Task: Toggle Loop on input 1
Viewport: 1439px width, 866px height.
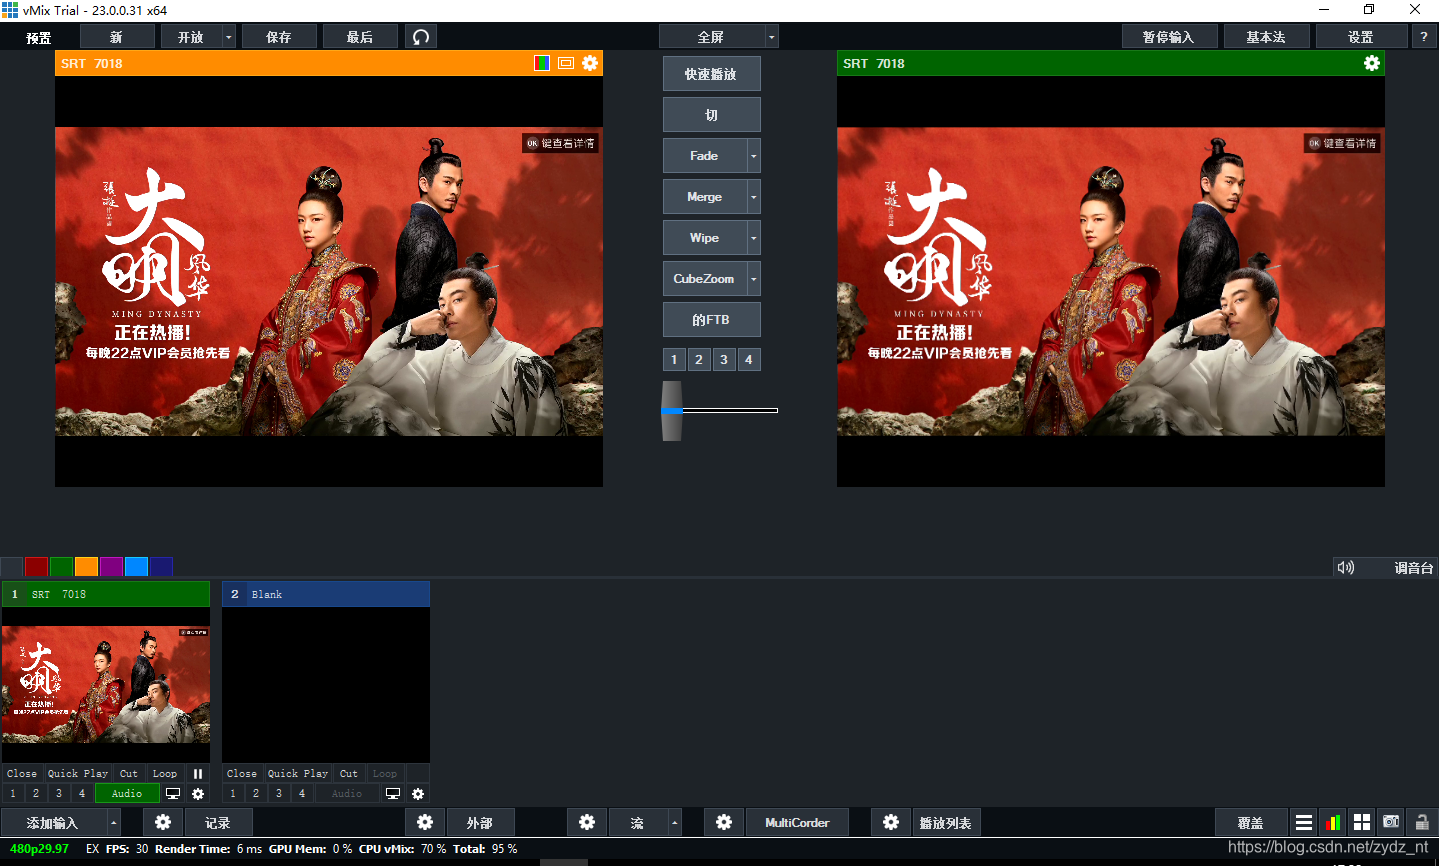Action: (x=165, y=774)
